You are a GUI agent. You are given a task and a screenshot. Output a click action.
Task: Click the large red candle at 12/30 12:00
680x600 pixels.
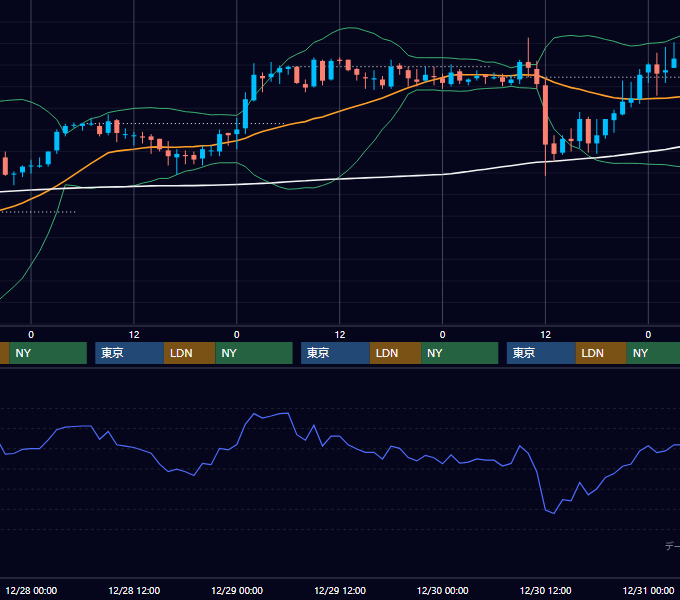[x=545, y=115]
